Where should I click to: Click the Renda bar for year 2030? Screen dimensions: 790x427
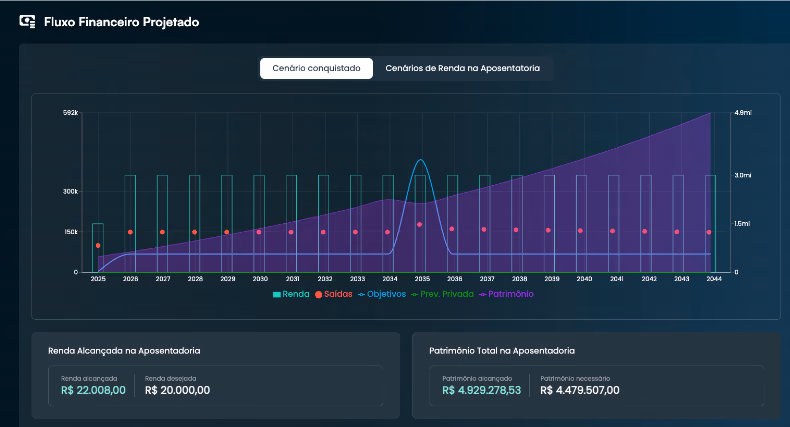click(x=259, y=224)
